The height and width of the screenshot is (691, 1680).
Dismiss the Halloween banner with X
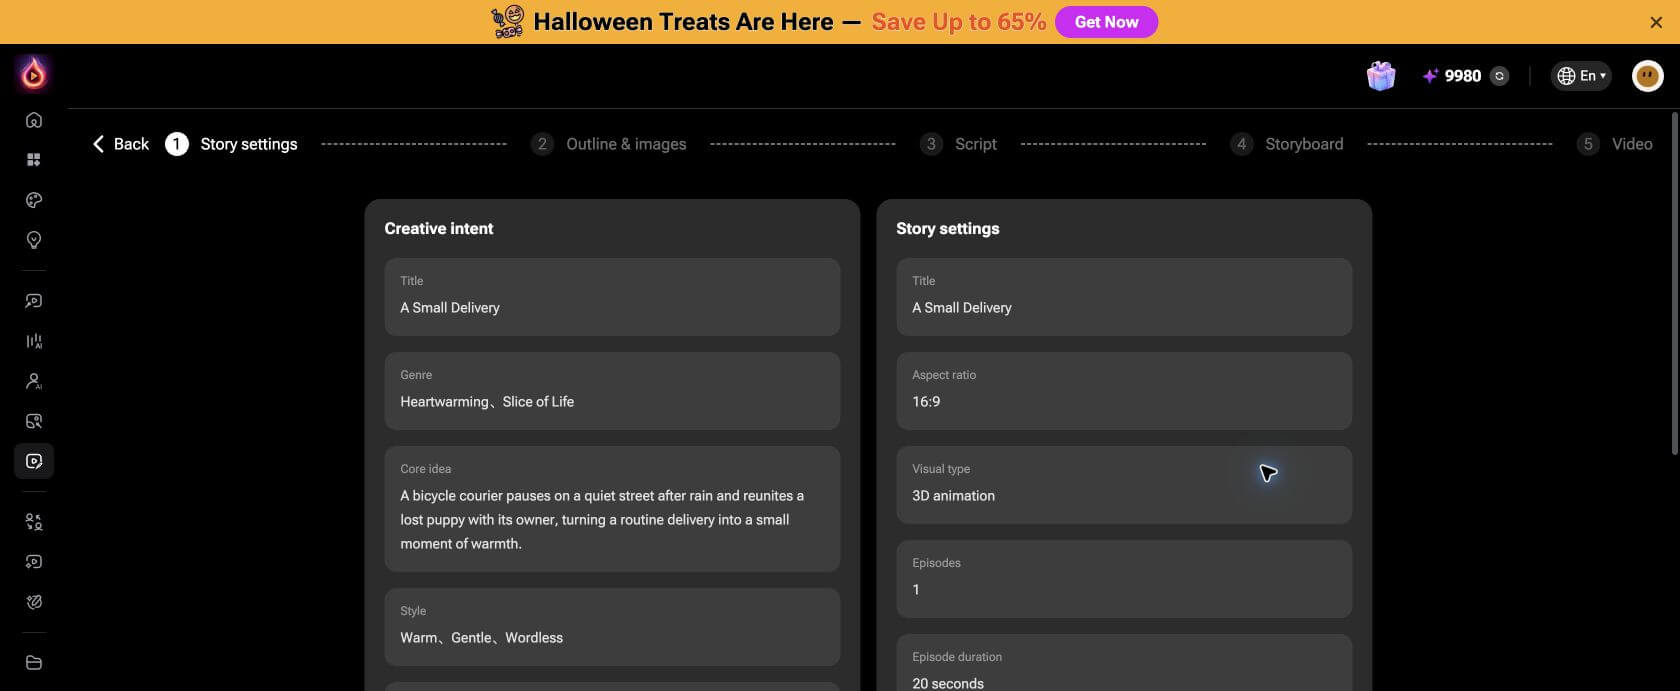pos(1656,22)
